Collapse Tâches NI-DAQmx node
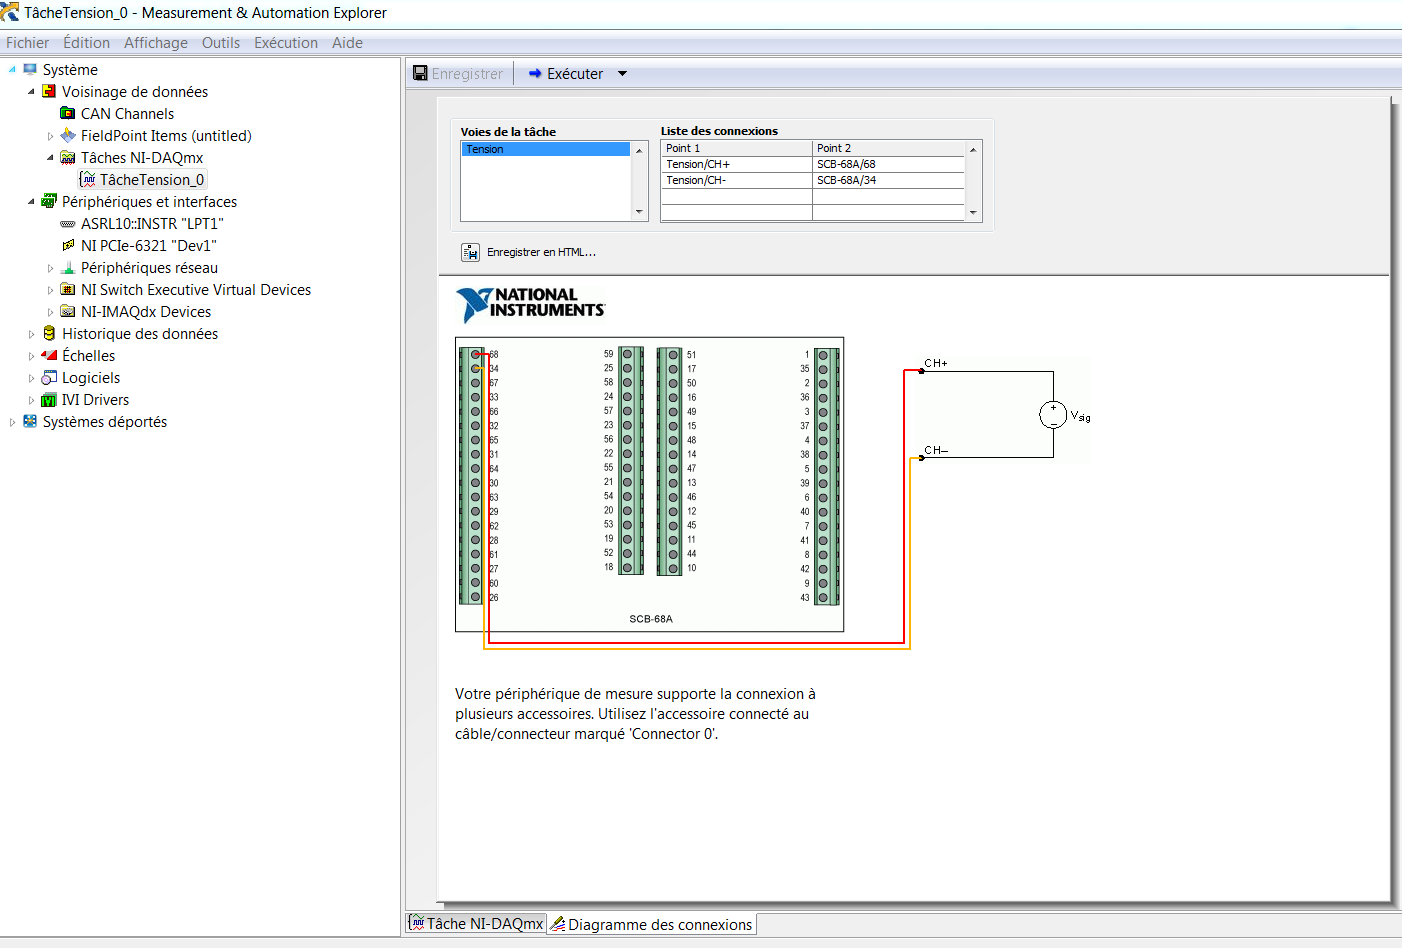The width and height of the screenshot is (1402, 948). [x=50, y=158]
